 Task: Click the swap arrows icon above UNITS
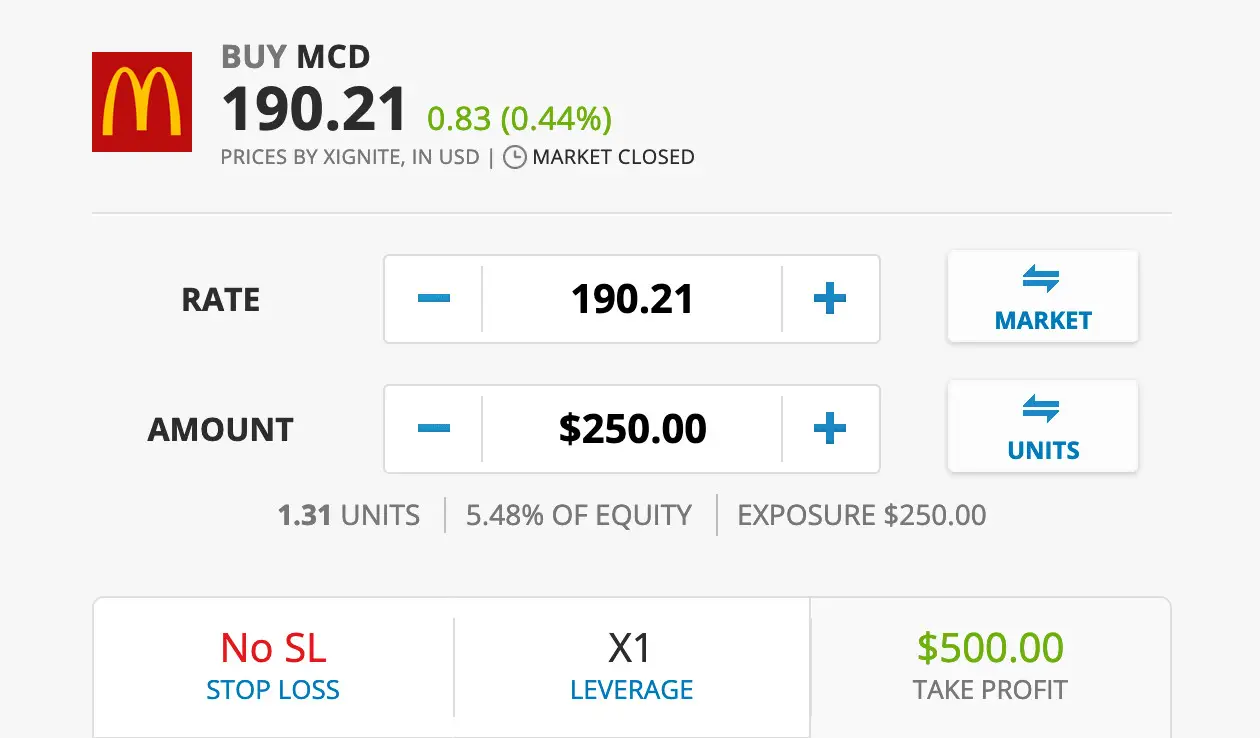(1041, 409)
